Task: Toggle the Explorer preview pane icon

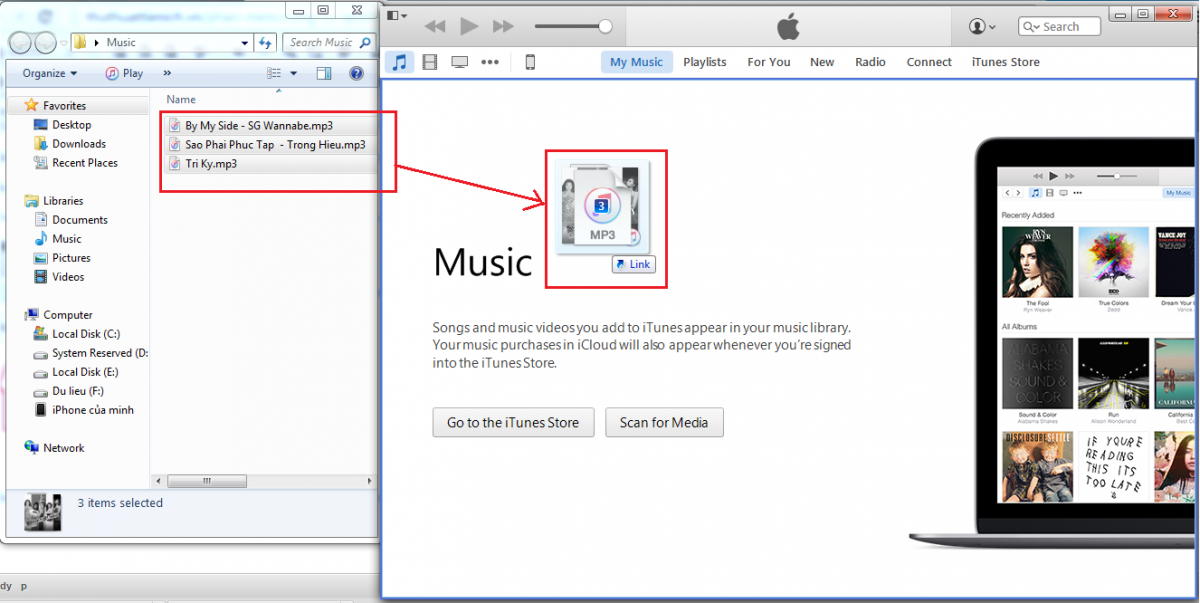Action: click(324, 73)
